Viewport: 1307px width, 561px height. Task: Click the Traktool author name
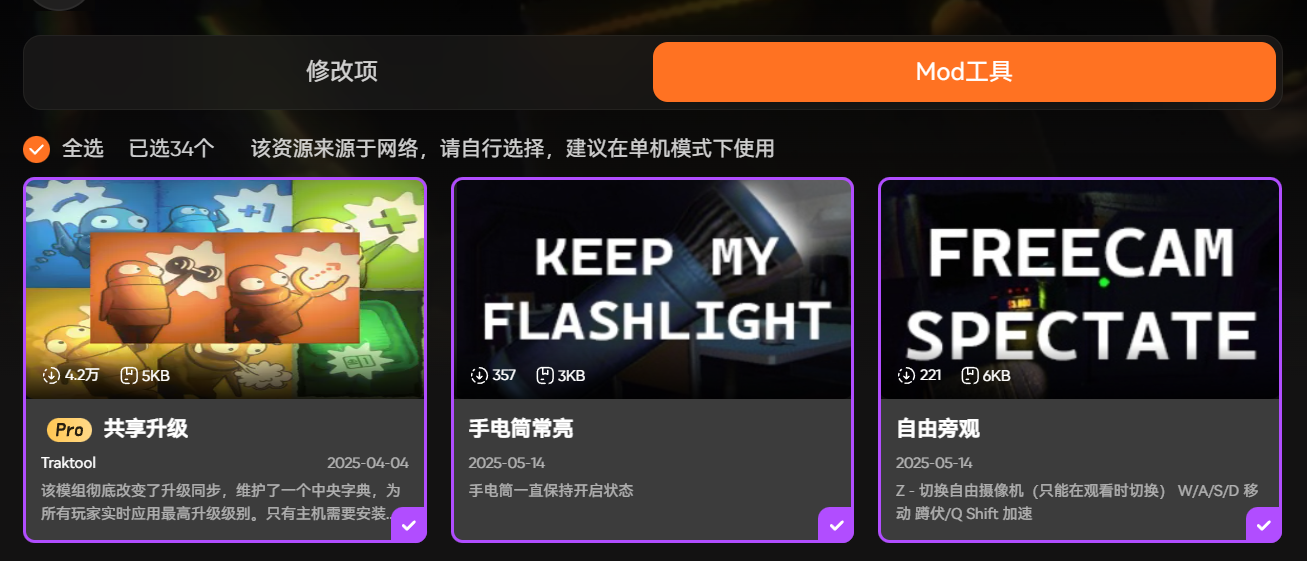[x=69, y=463]
